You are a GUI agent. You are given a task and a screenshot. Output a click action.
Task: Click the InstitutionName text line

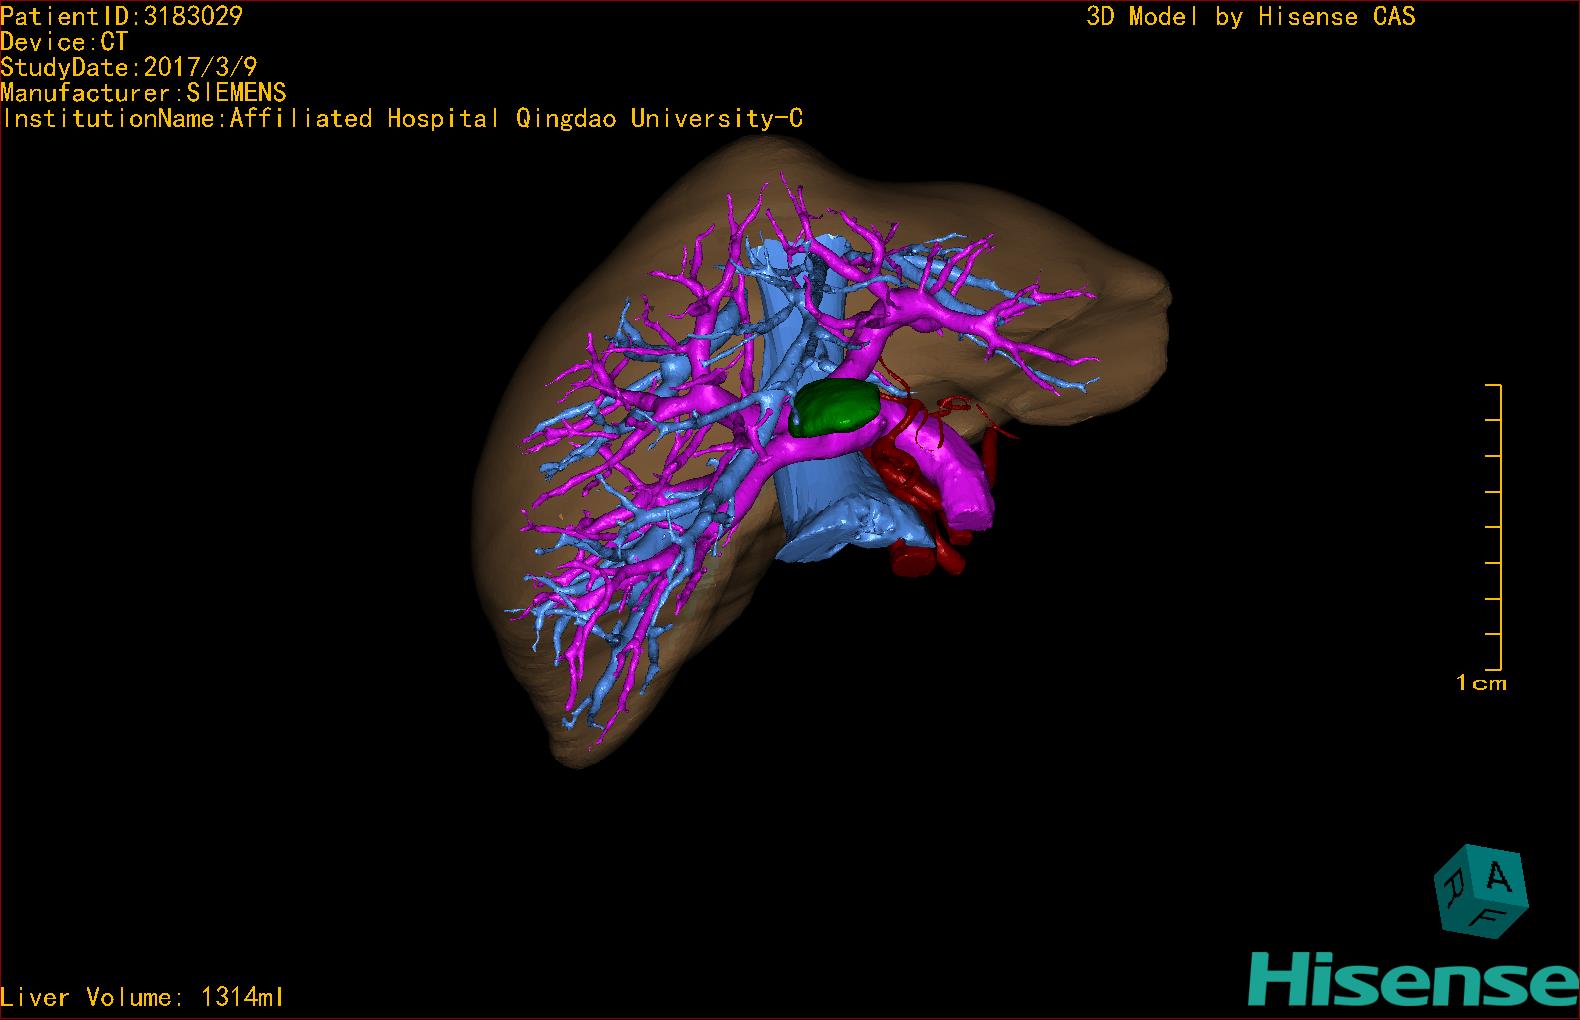[x=402, y=119]
